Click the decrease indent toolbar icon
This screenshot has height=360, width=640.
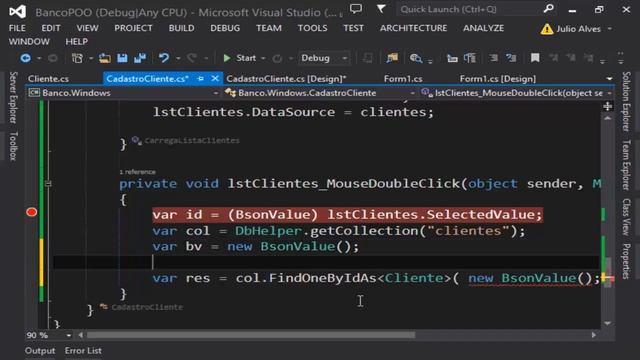click(x=452, y=58)
